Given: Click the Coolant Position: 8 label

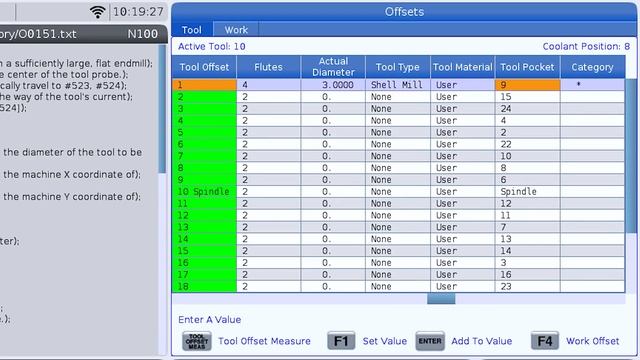Looking at the screenshot, I should click(586, 47).
